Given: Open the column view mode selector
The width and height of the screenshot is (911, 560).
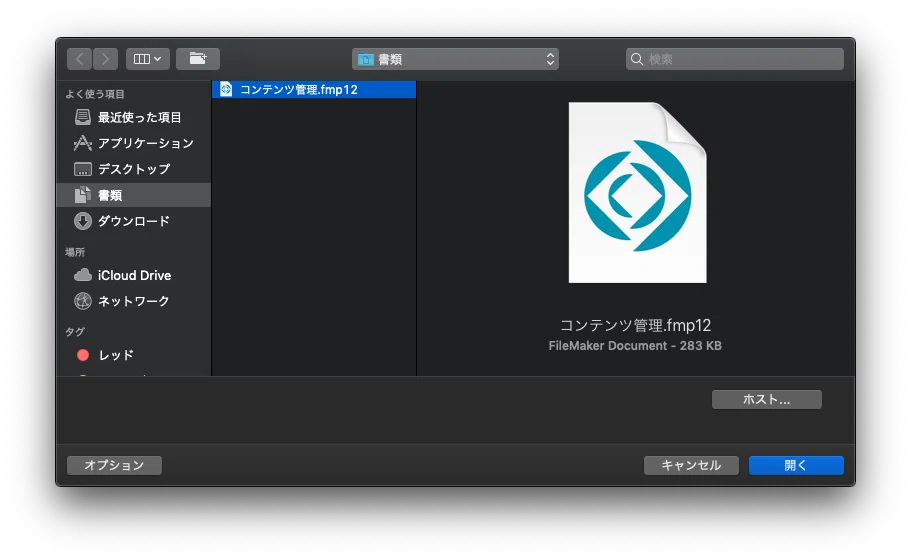Looking at the screenshot, I should (148, 59).
